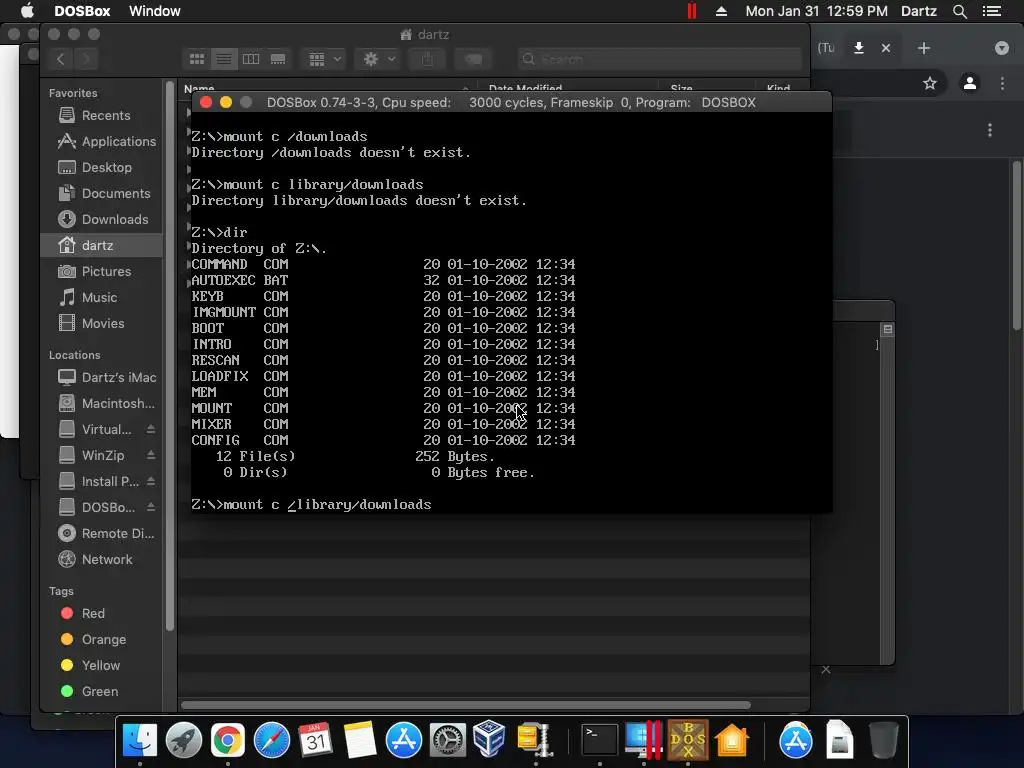The image size is (1024, 768).
Task: Open Finder from the Dock
Action: point(140,740)
